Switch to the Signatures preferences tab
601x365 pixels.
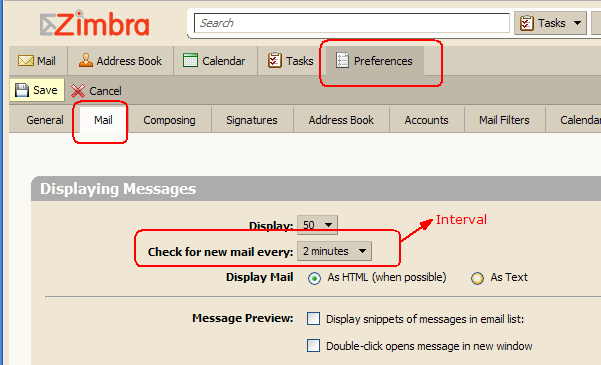click(x=252, y=120)
